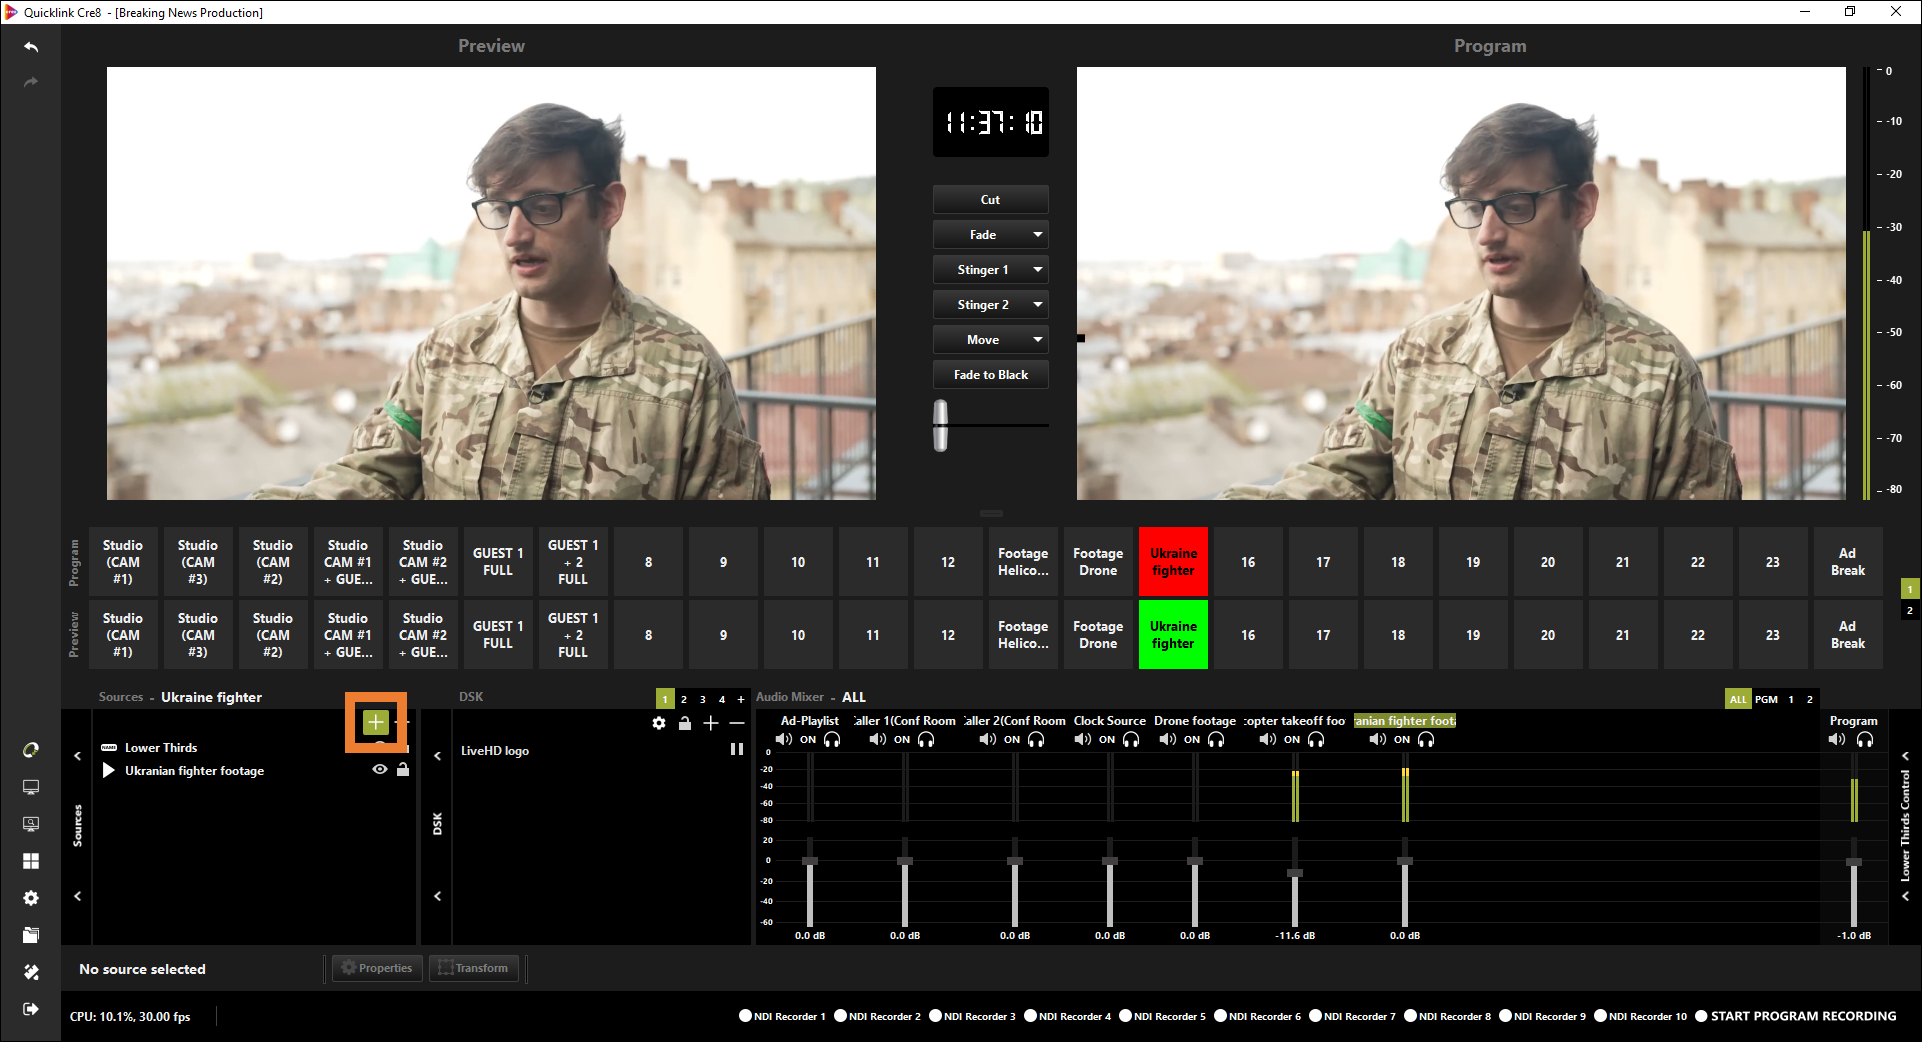Expand the Stinger 1 dropdown arrow
Screen dimensions: 1922x1042
pos(1038,270)
